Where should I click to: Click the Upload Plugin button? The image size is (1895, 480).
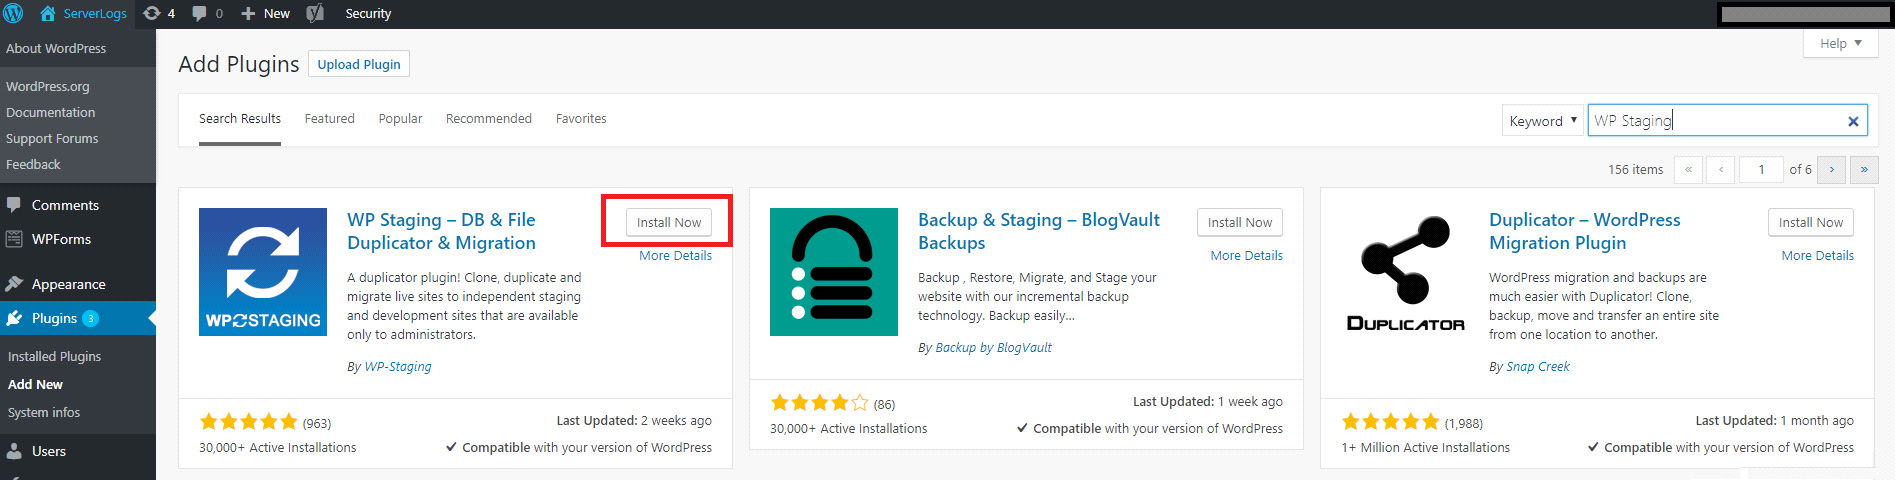point(359,64)
